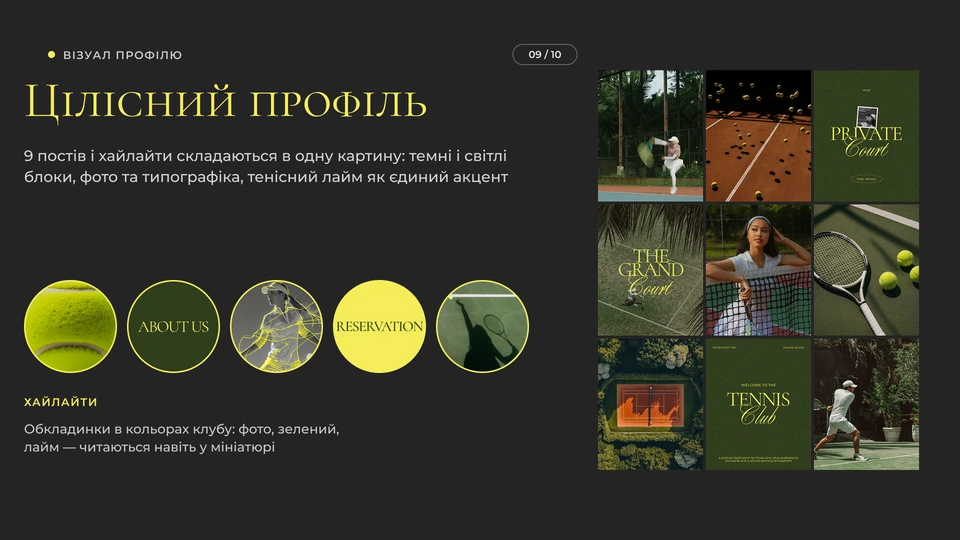The height and width of the screenshot is (540, 960).
Task: Open the aerial orange court post
Action: click(650, 404)
